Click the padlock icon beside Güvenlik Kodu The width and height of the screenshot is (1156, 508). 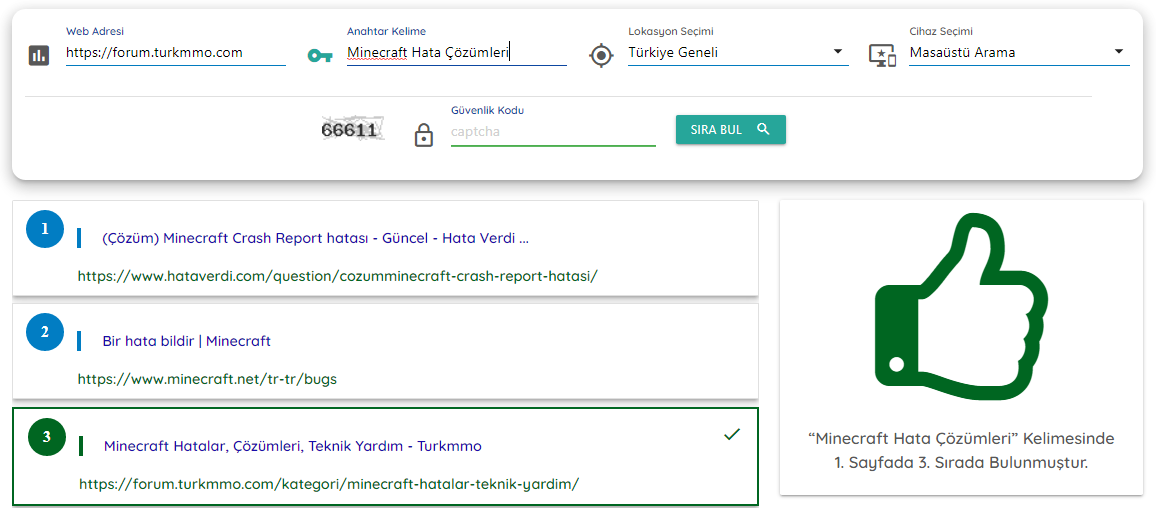click(423, 135)
